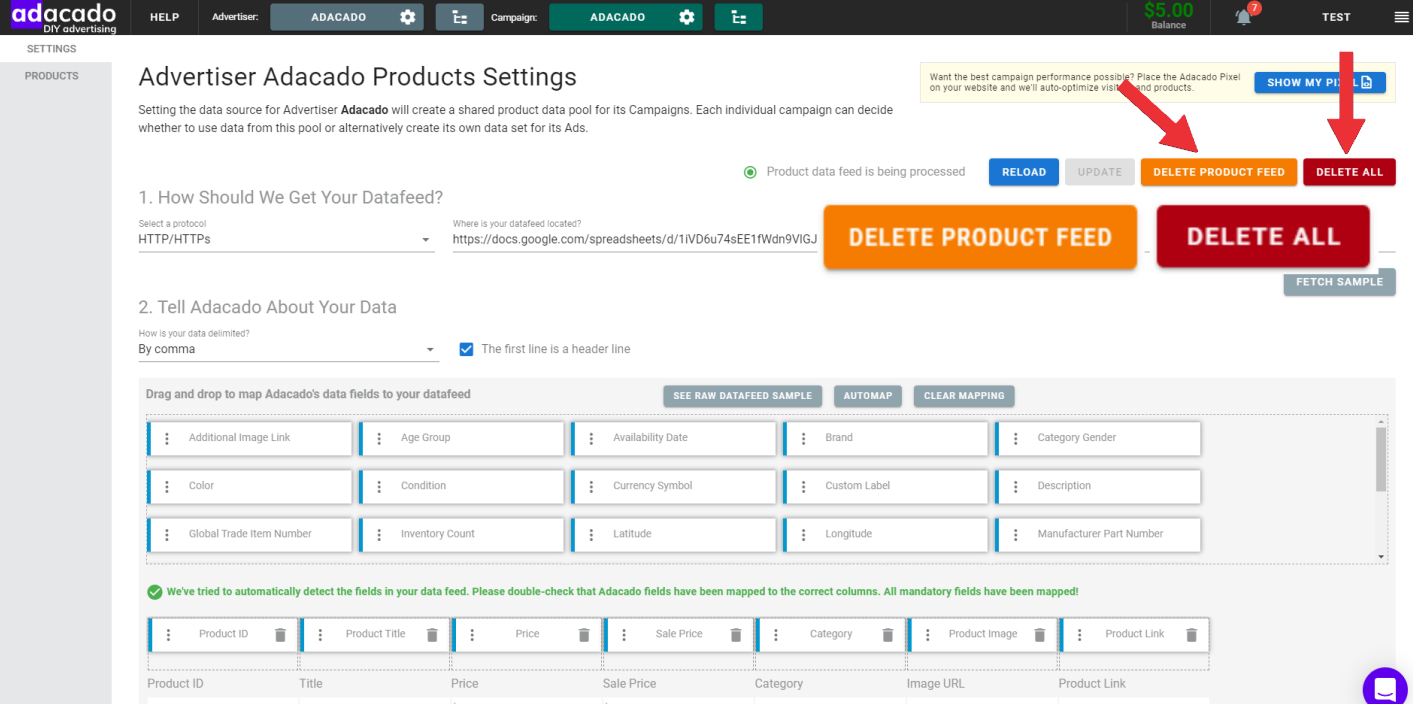Click drag handle dots of Availability Date
The height and width of the screenshot is (704, 1413).
click(x=591, y=438)
